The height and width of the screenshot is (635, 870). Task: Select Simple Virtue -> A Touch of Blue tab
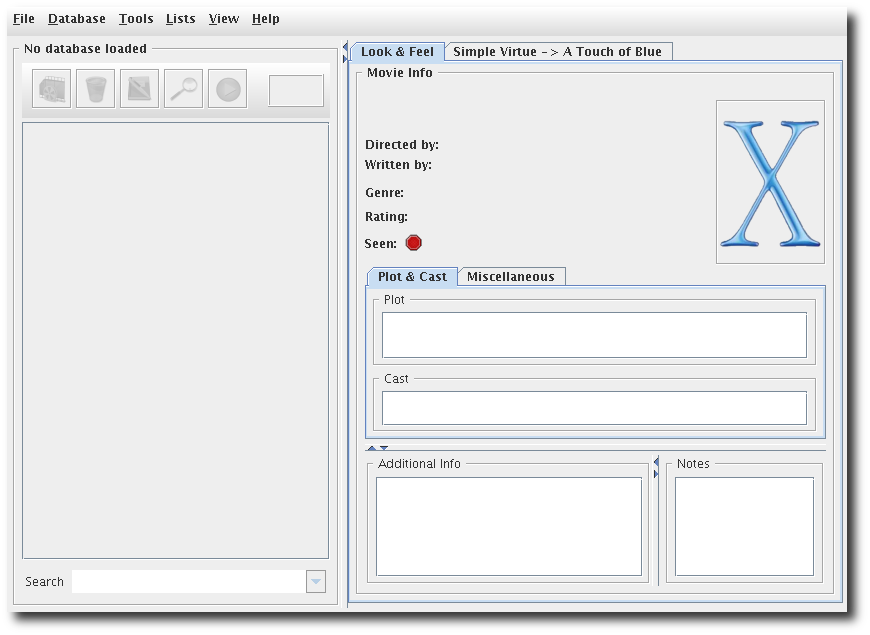[x=558, y=52]
